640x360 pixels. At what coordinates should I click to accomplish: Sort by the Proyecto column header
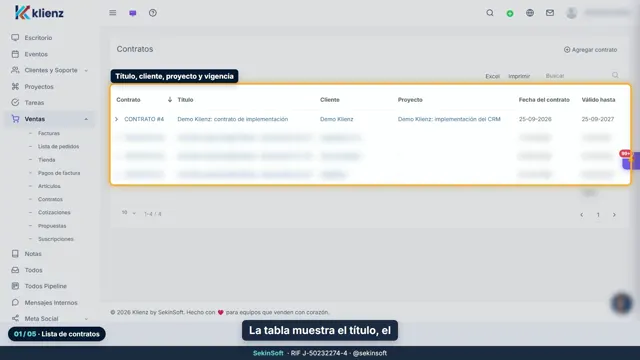click(x=410, y=100)
